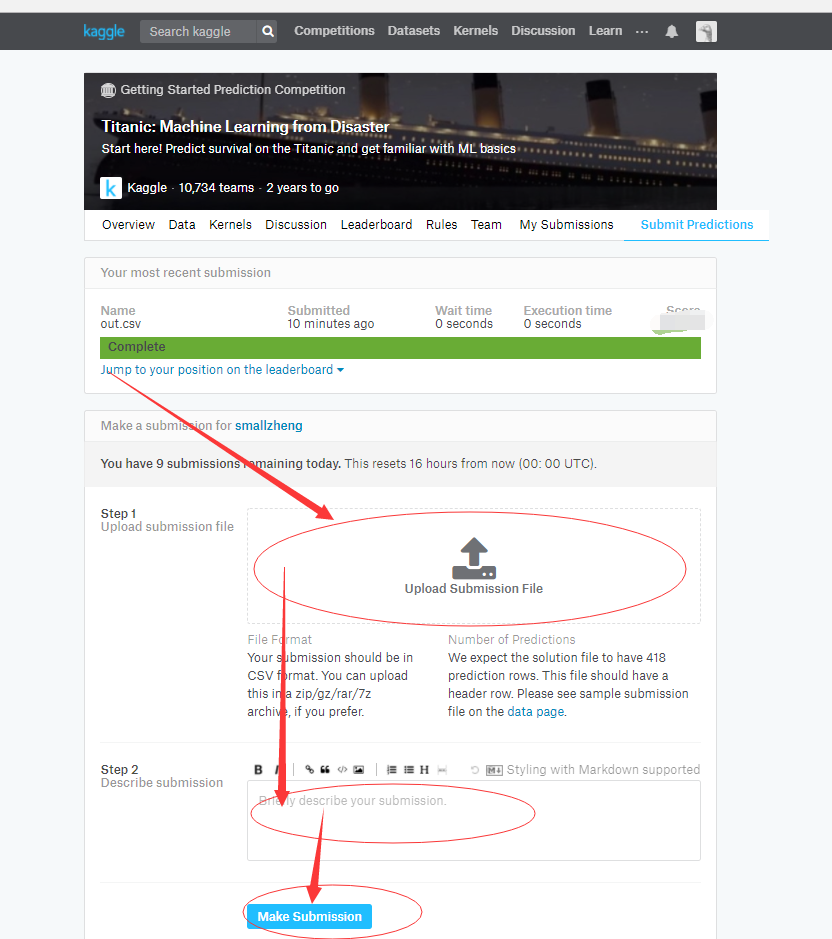The width and height of the screenshot is (832, 939).
Task: Click Upload Submission File label
Action: [473, 589]
